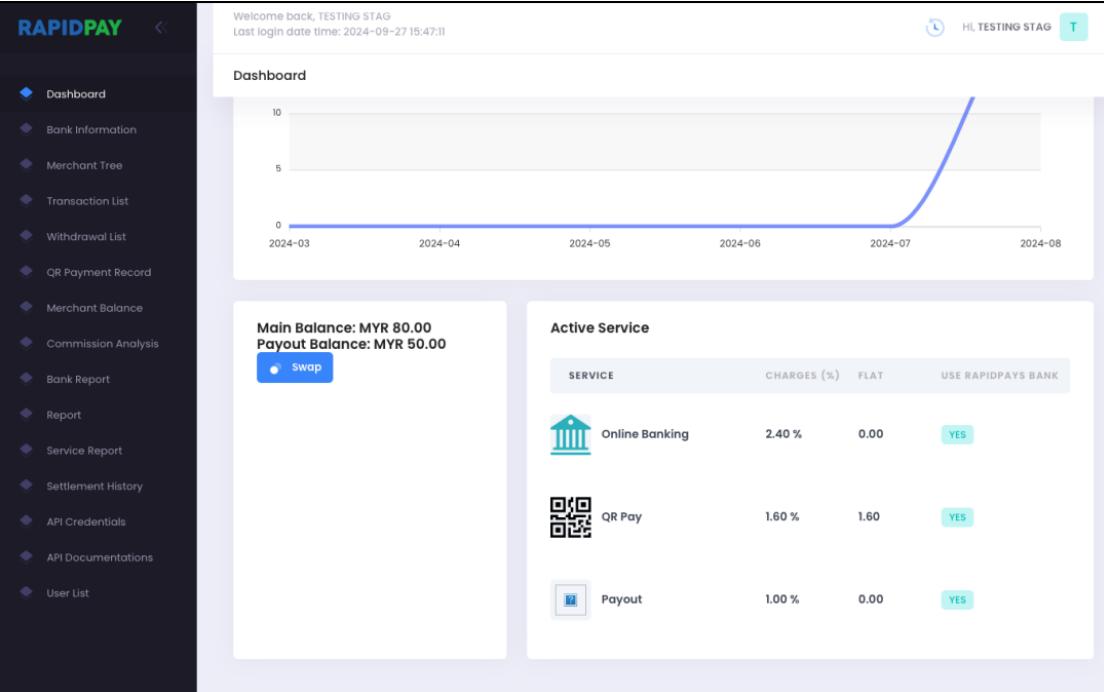
Task: Click the YES badge for QR Pay
Action: [x=956, y=517]
